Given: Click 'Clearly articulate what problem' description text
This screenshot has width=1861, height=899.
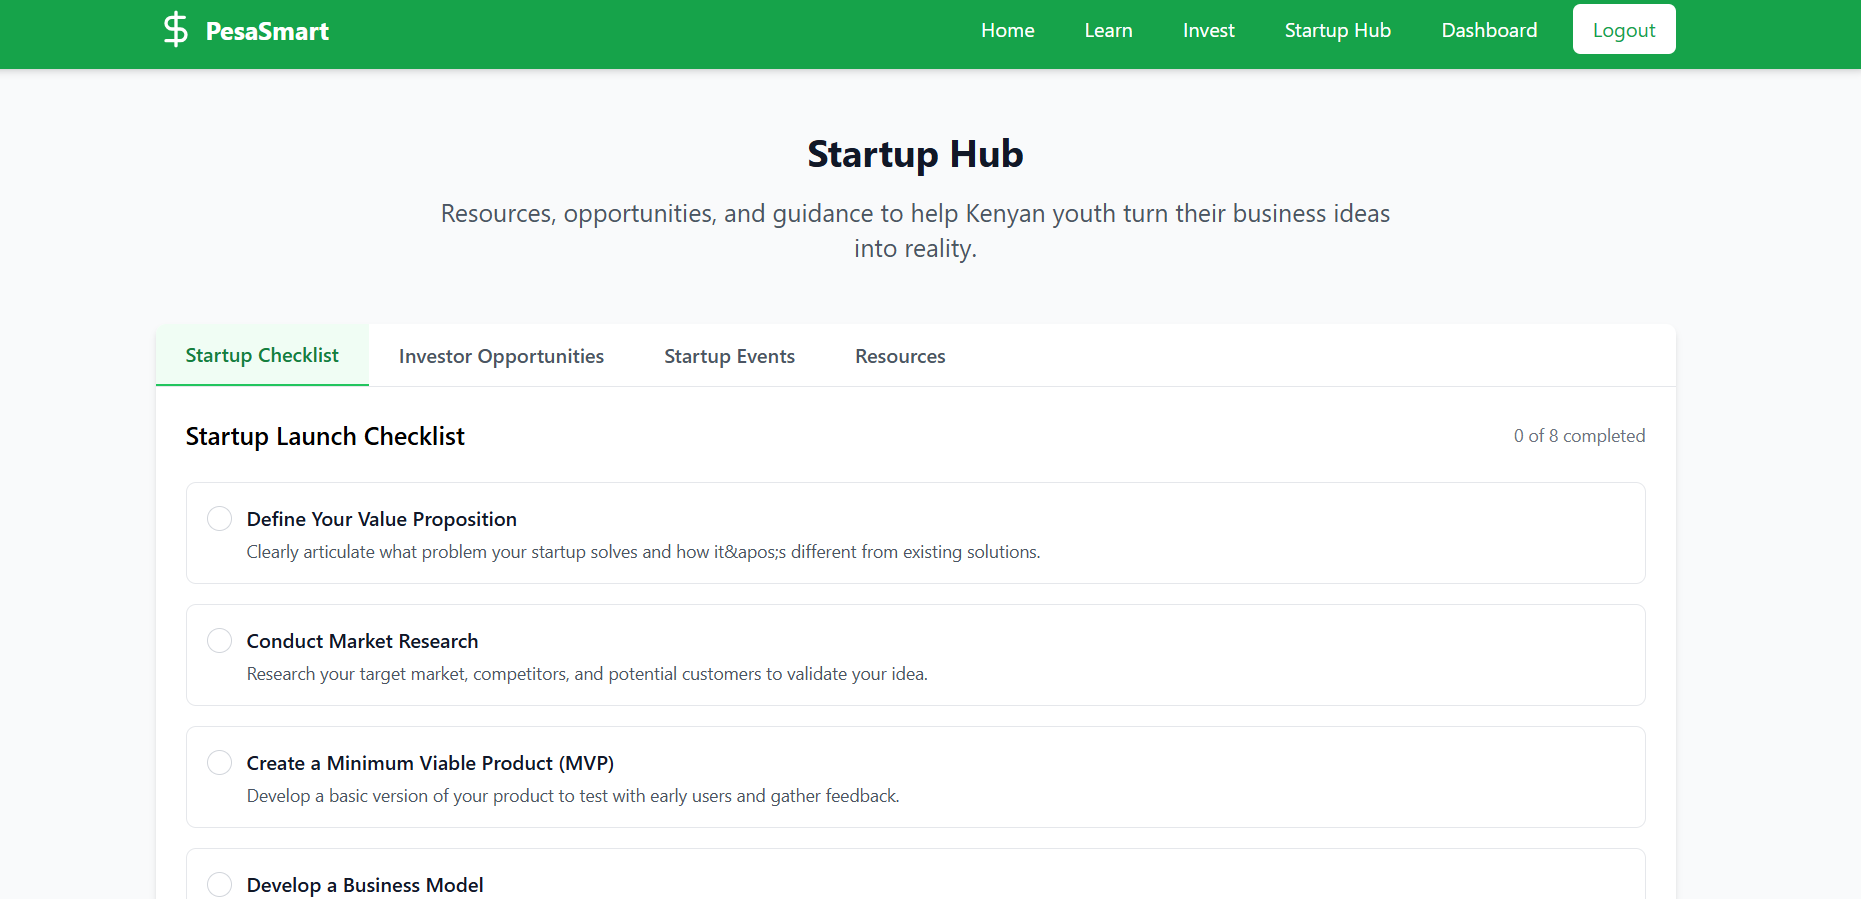Looking at the screenshot, I should point(643,552).
